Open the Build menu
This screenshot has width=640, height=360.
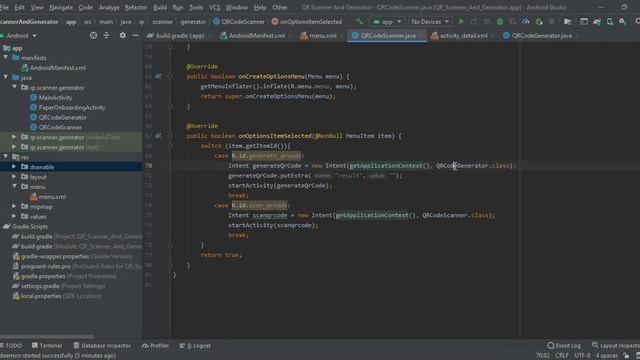coord(160,7)
